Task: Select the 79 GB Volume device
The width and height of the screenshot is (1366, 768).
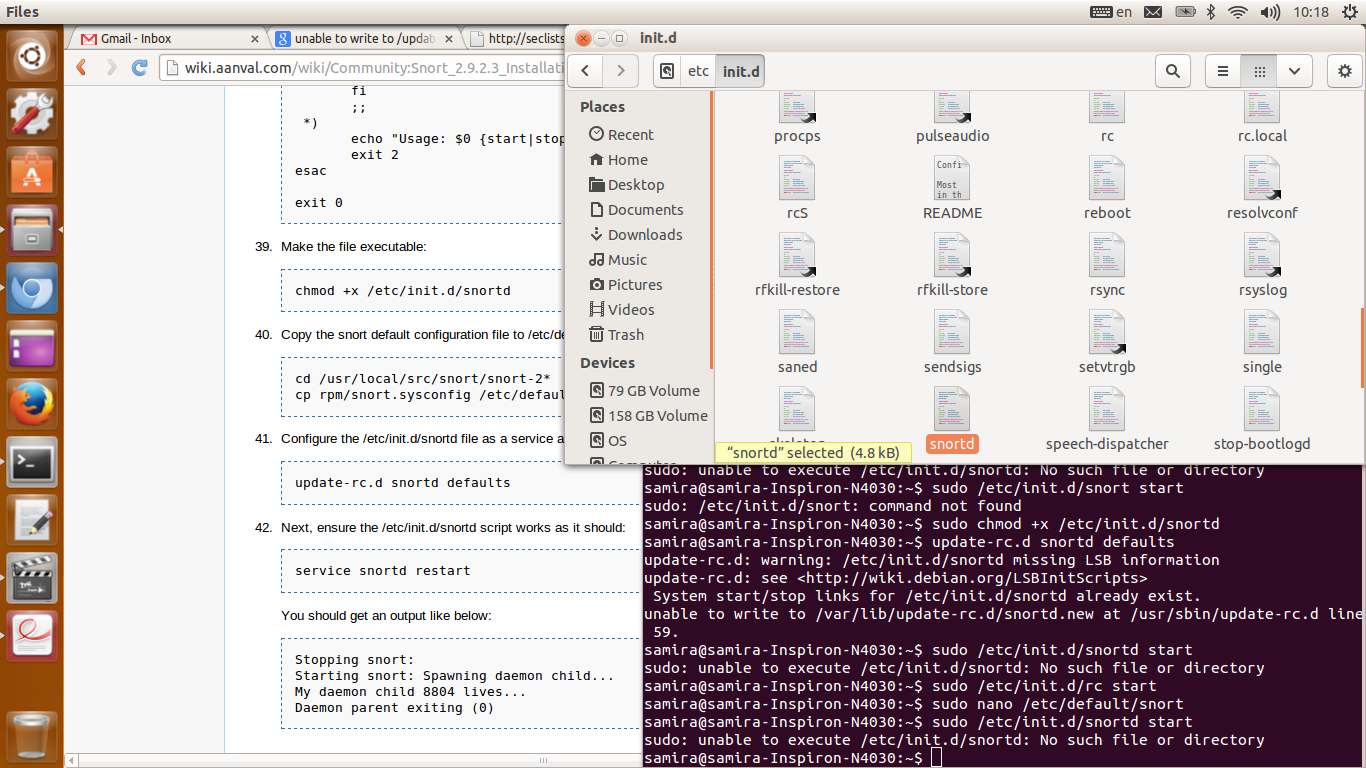Action: [x=653, y=391]
